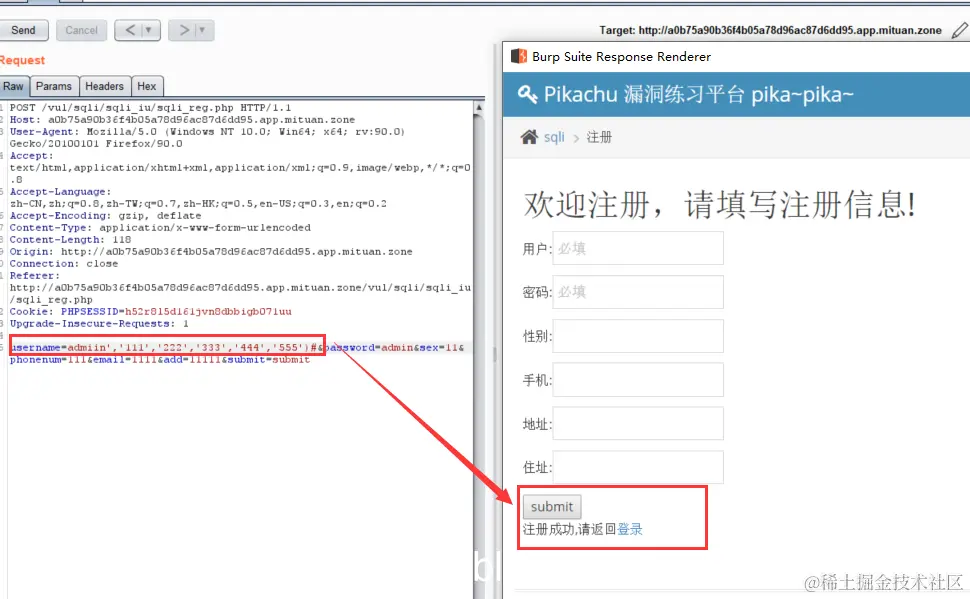Click the Burp Suite Response Renderer logo icon
The height and width of the screenshot is (599, 970).
(518, 56)
